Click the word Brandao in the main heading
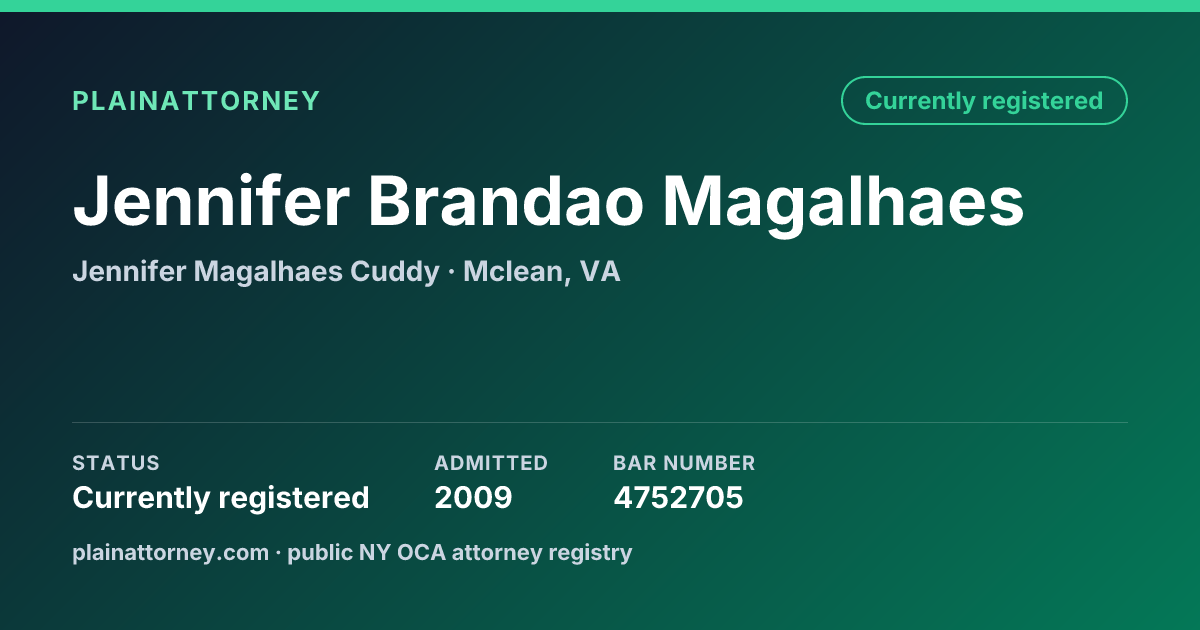 [x=505, y=203]
